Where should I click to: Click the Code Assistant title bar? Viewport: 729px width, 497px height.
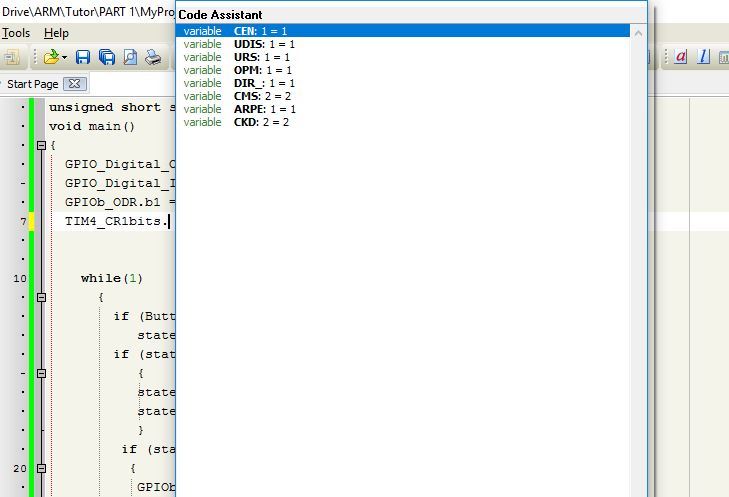coord(412,14)
